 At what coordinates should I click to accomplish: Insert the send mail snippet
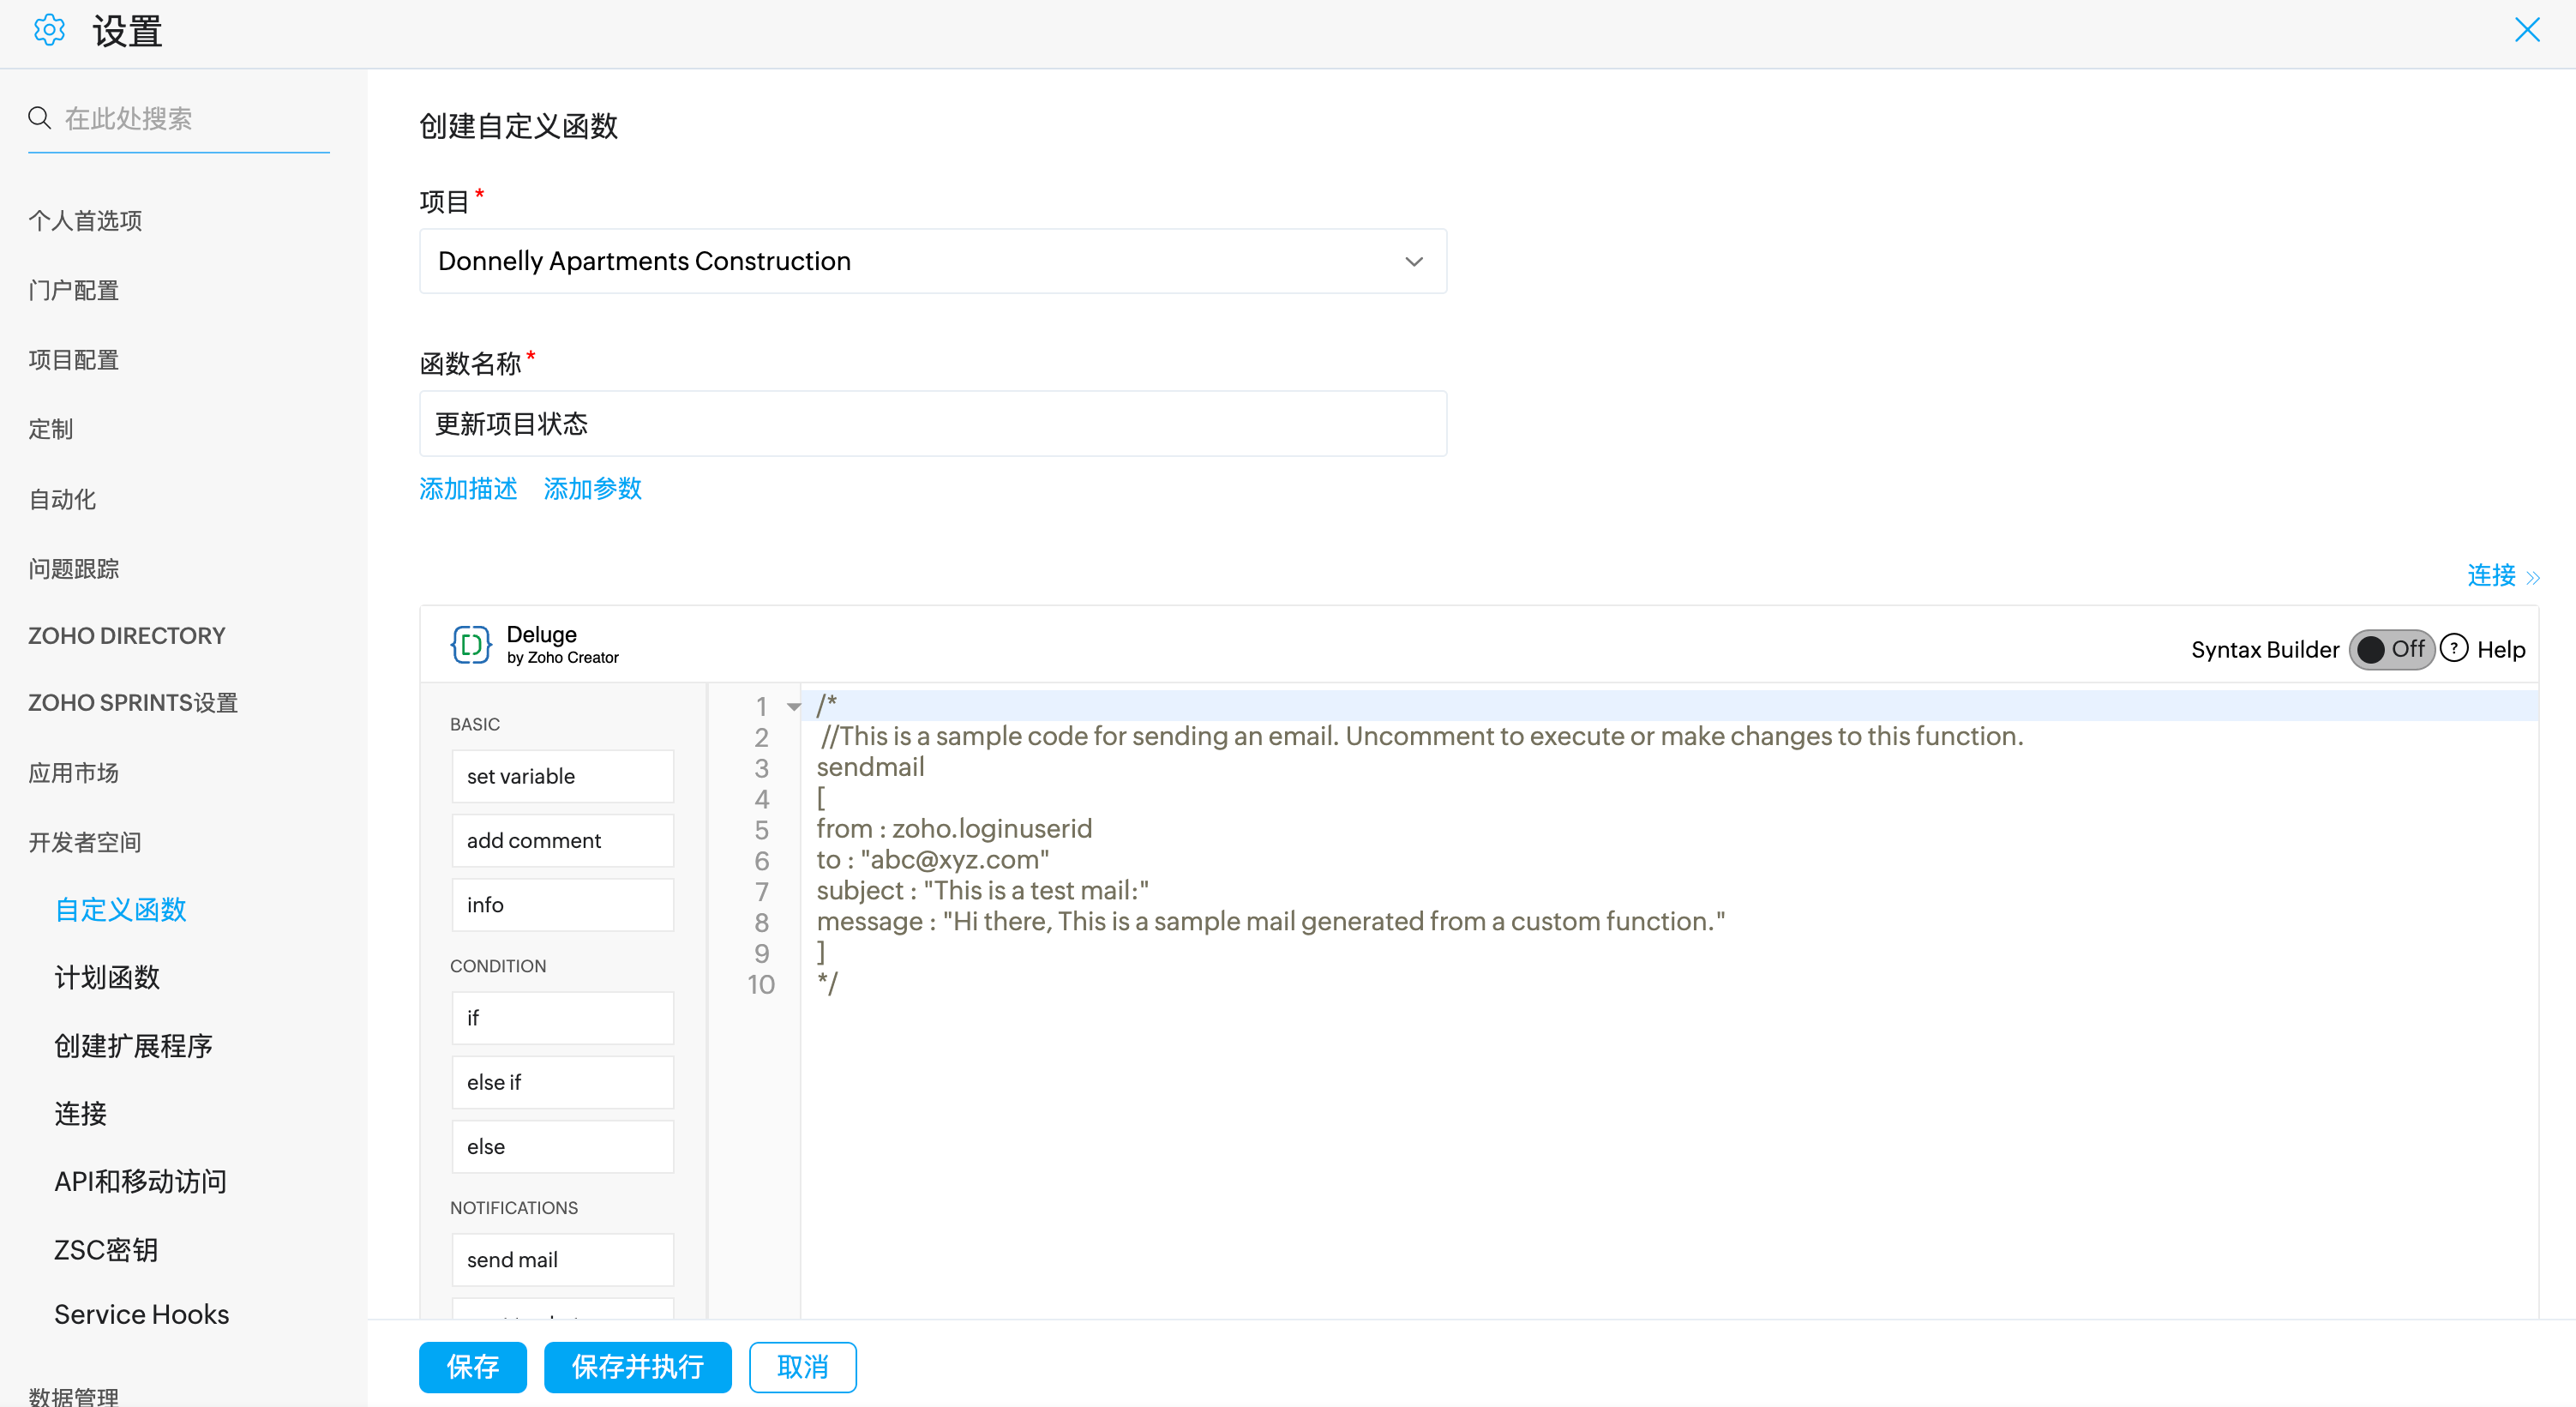point(562,1259)
